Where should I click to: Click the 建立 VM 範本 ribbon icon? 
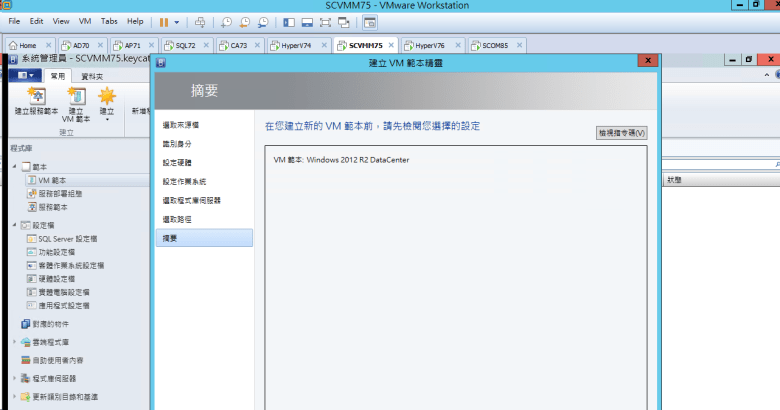tap(76, 97)
